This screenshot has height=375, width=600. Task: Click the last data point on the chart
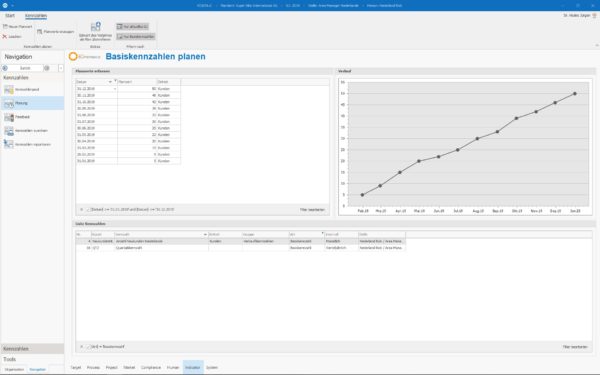pos(575,93)
